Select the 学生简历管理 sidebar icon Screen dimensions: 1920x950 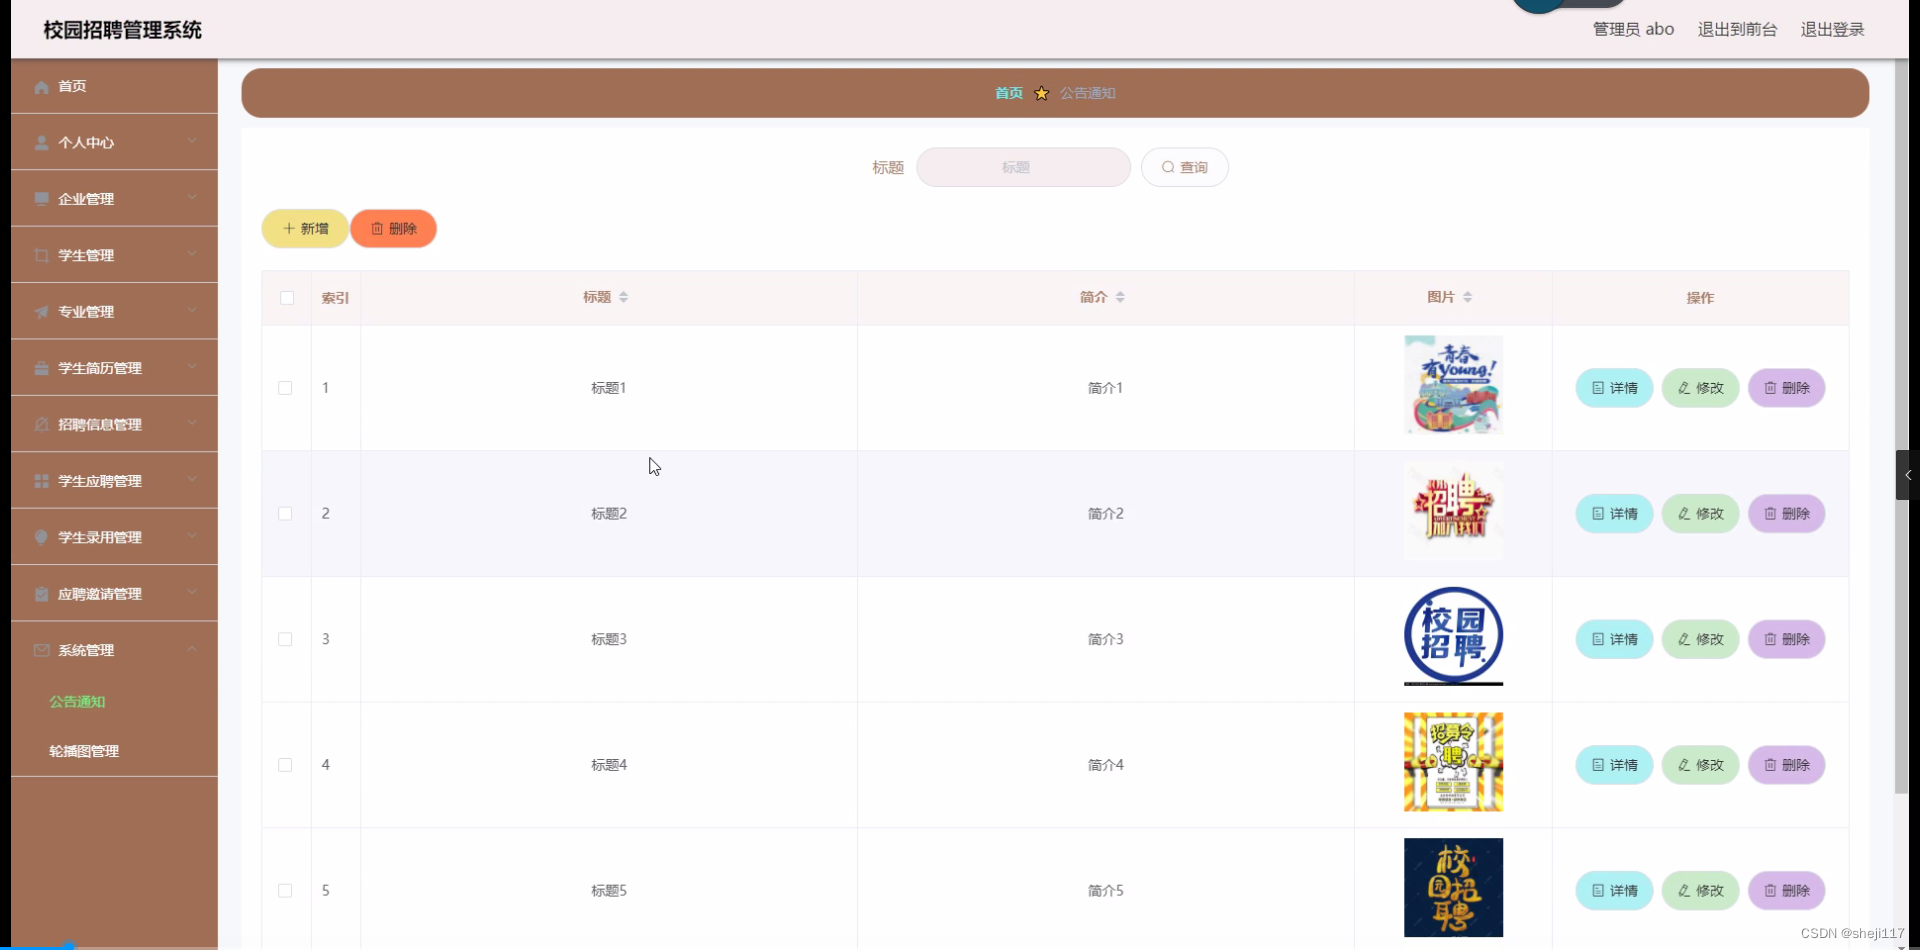[40, 367]
